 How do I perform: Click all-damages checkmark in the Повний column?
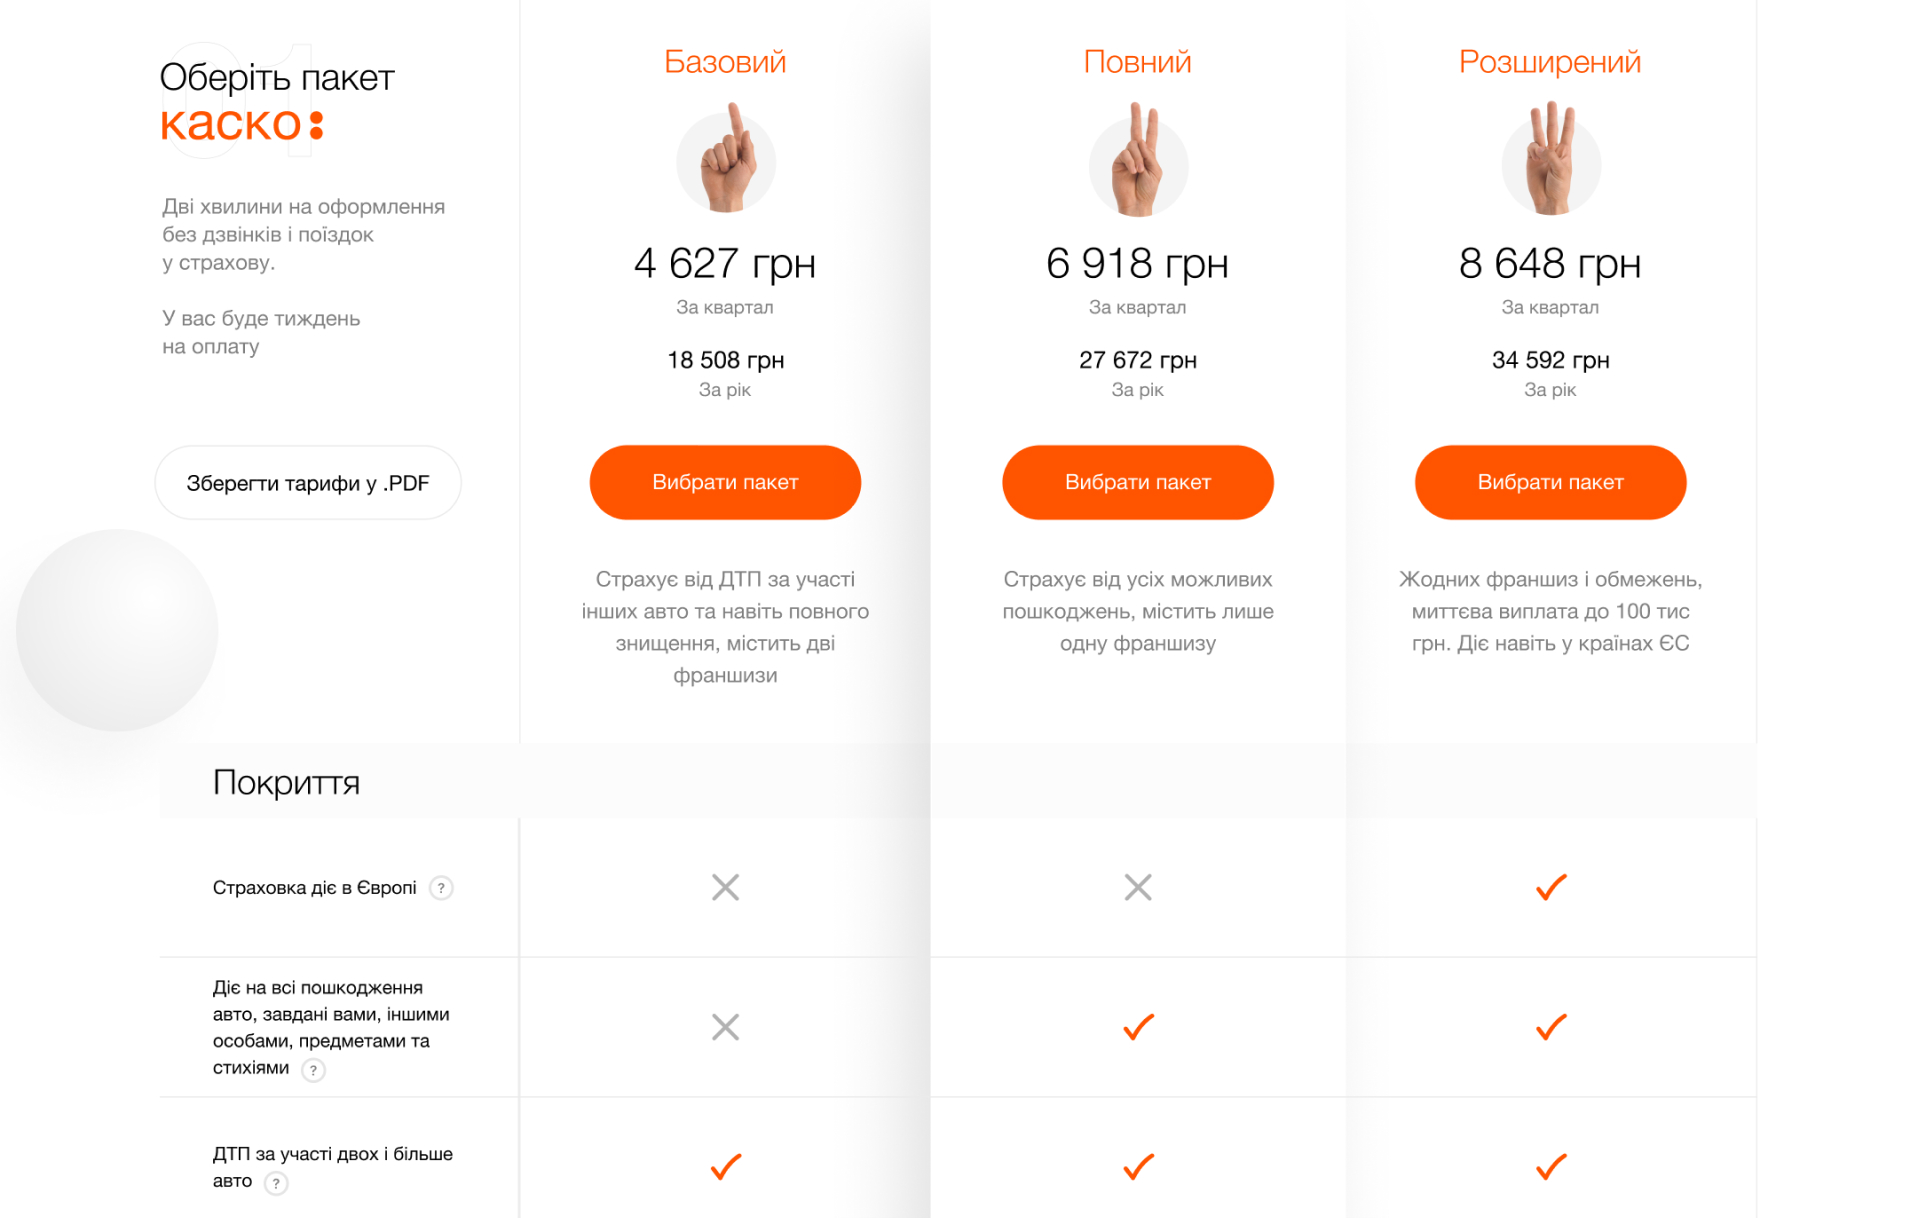point(1138,1027)
